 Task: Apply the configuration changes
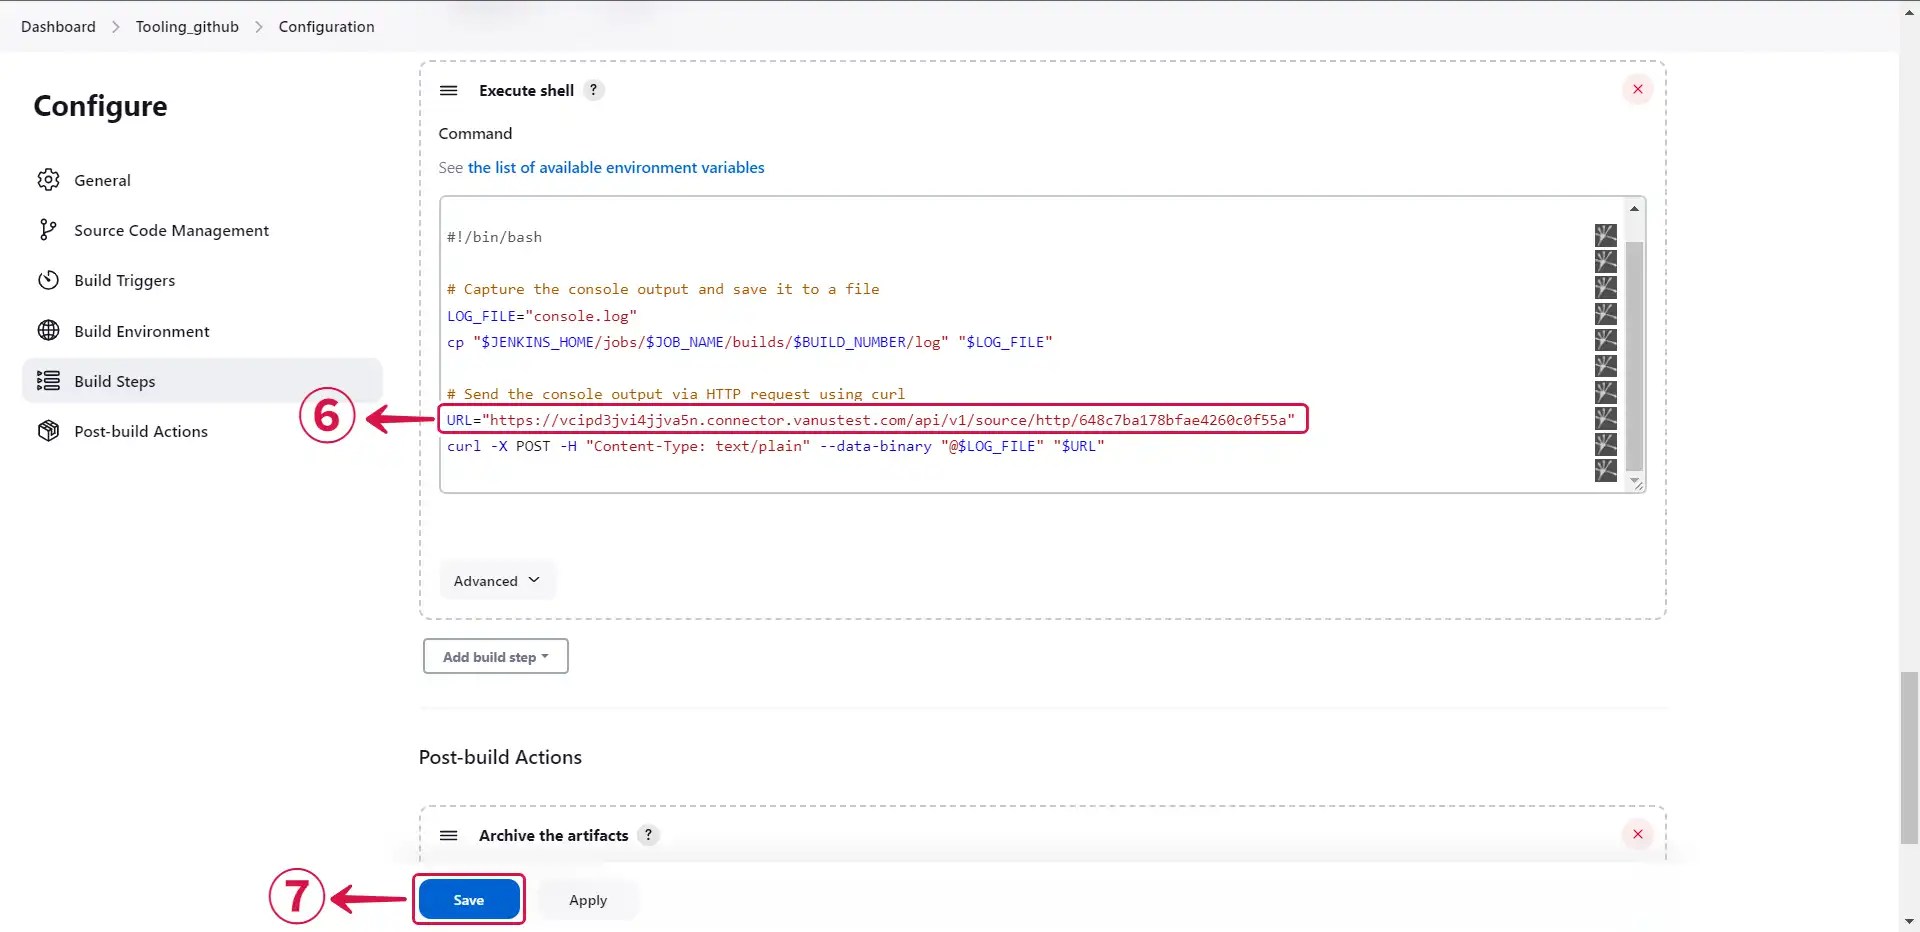(587, 899)
